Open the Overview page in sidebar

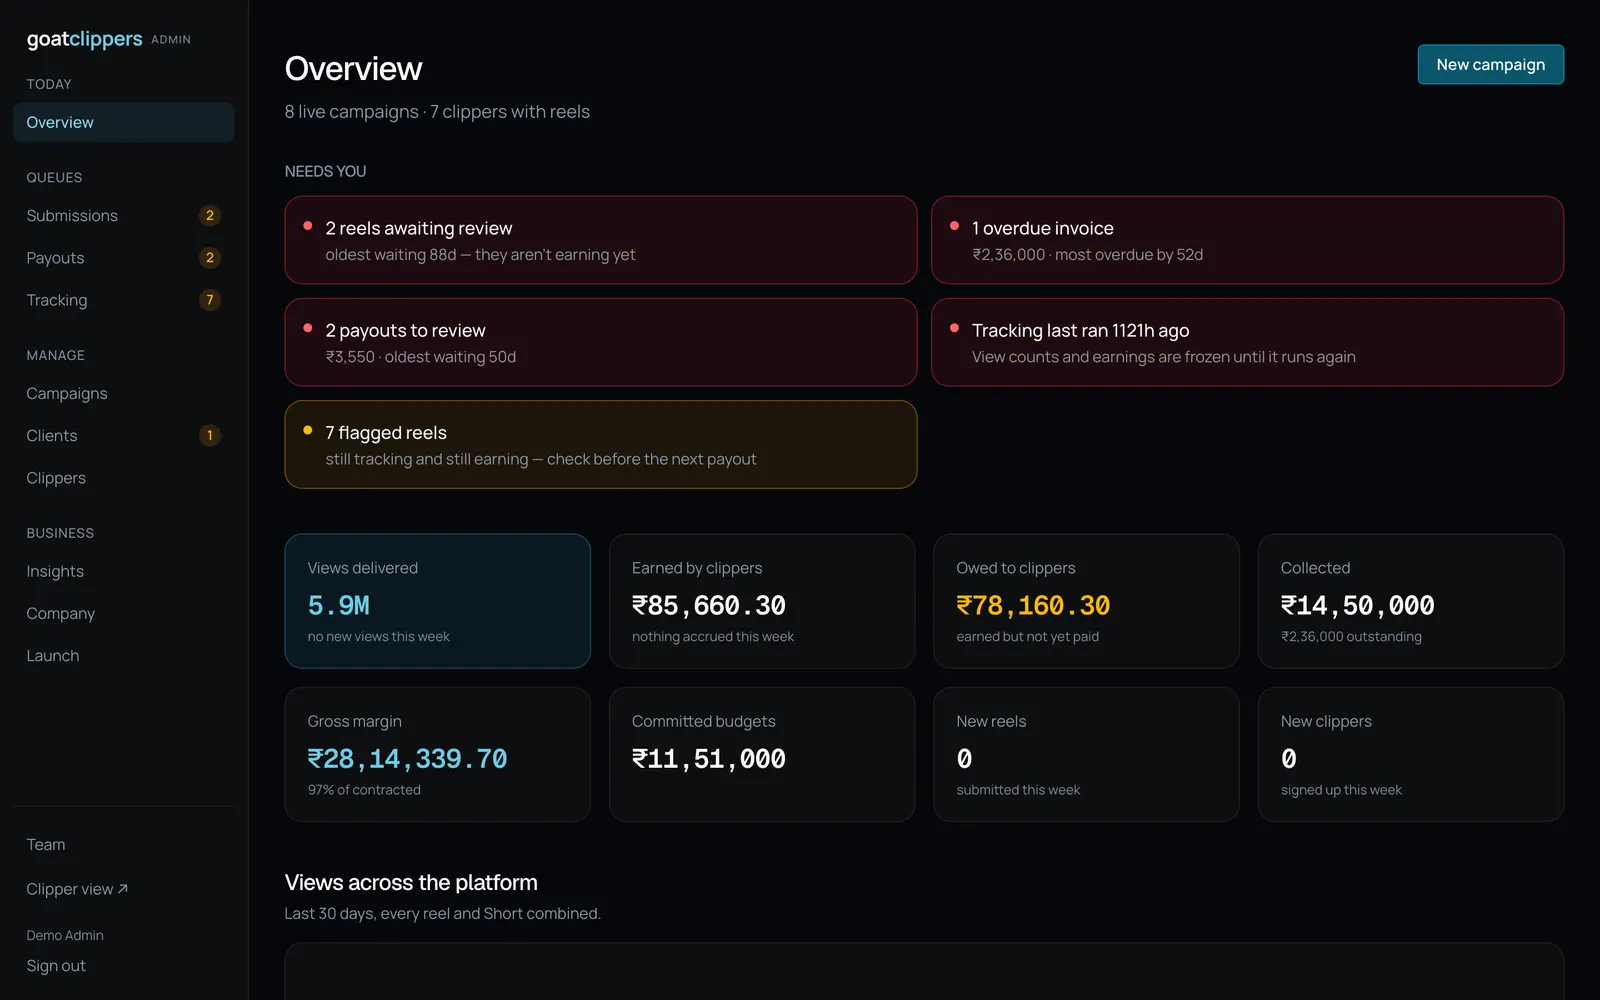(124, 122)
